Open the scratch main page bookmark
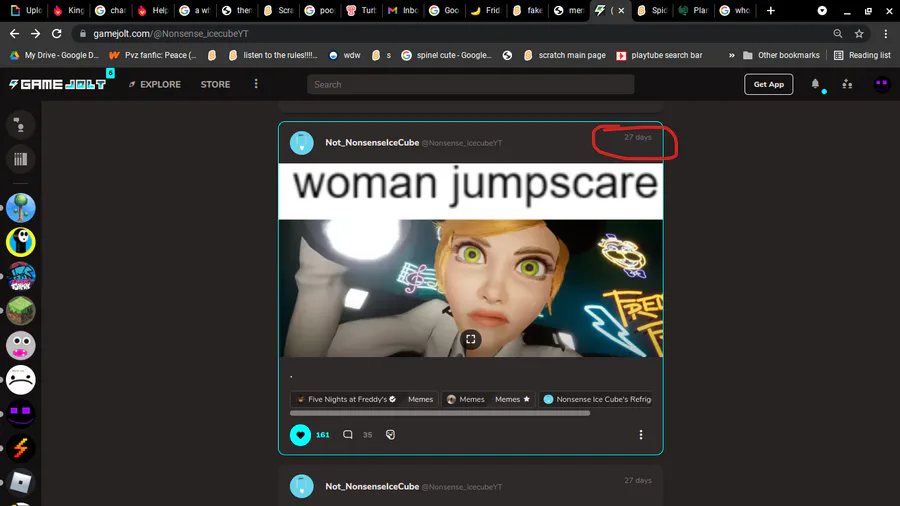Image resolution: width=900 pixels, height=506 pixels. point(565,55)
